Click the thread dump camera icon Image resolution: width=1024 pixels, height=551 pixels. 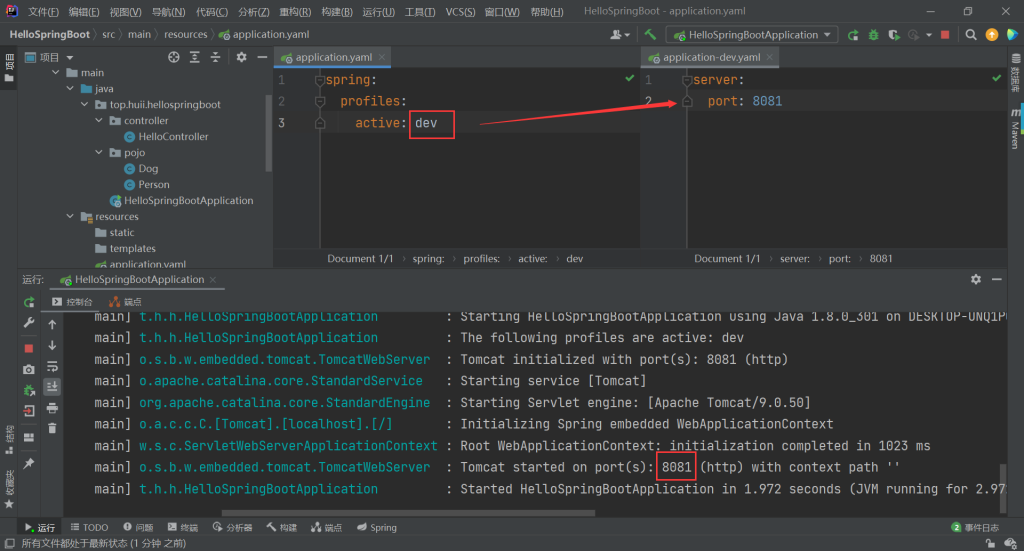(x=29, y=369)
